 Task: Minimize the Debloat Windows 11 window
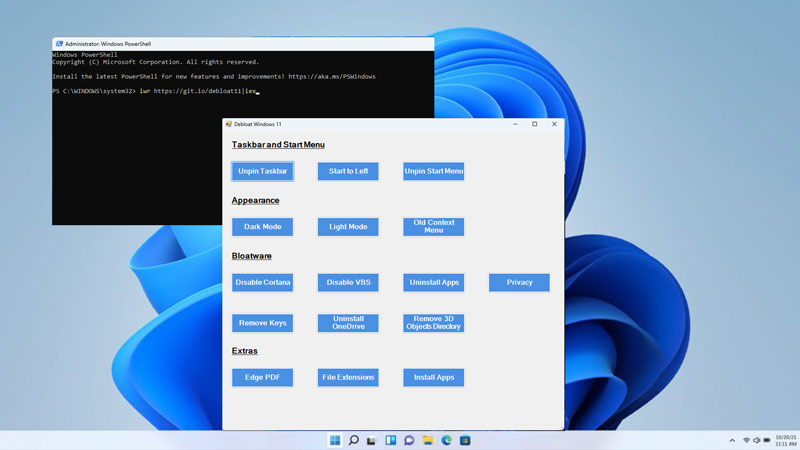515,124
